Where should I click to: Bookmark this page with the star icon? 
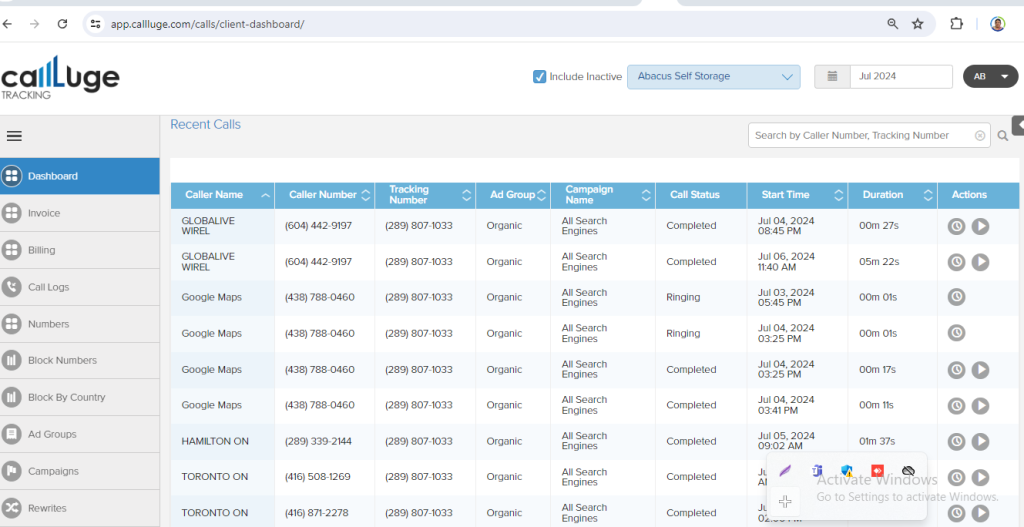point(918,24)
